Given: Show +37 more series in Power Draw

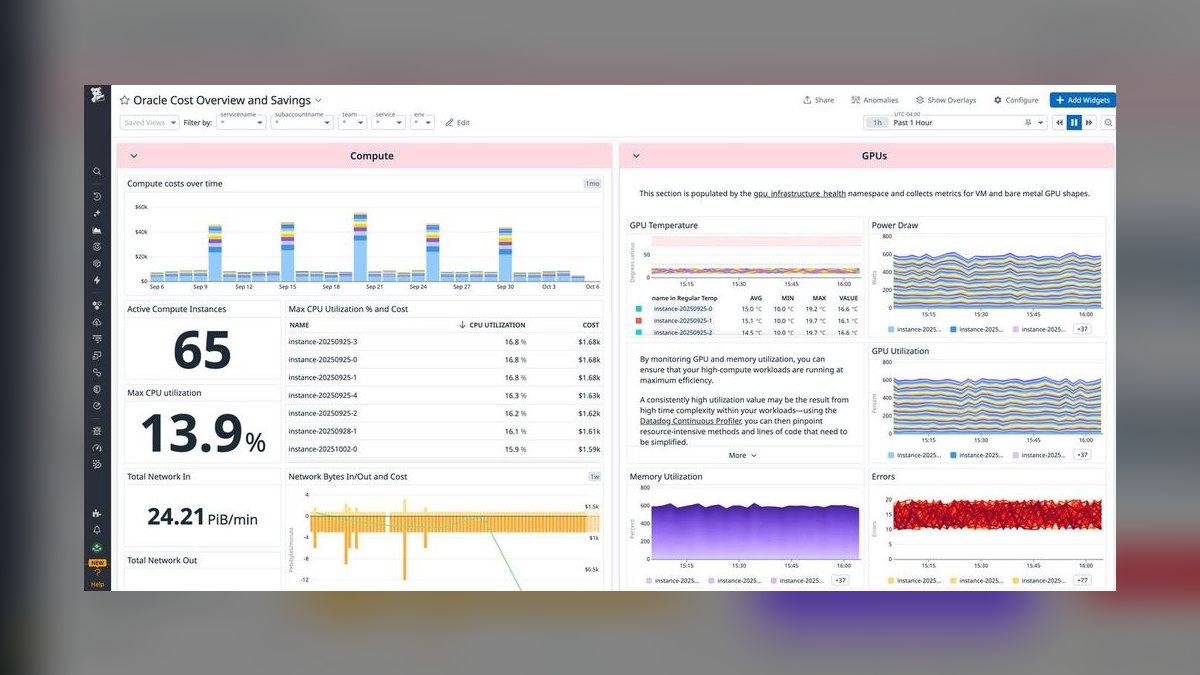Looking at the screenshot, I should pos(1082,328).
